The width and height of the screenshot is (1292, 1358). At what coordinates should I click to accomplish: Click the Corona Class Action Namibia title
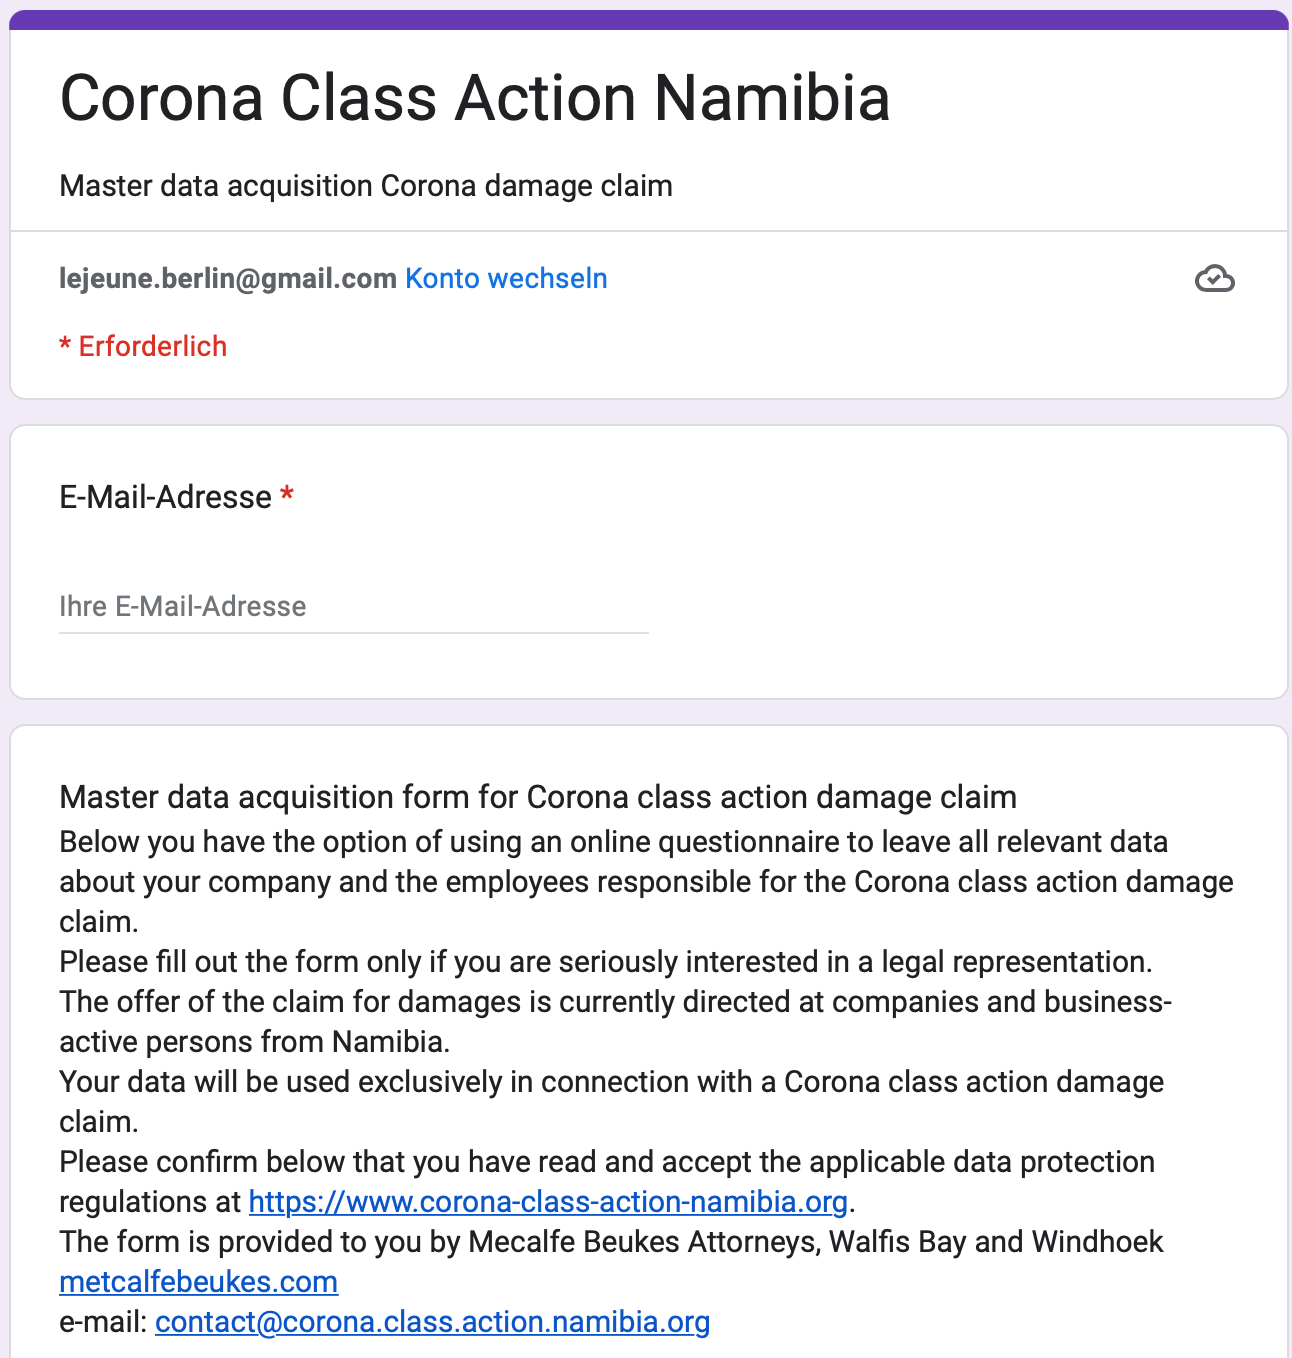475,98
